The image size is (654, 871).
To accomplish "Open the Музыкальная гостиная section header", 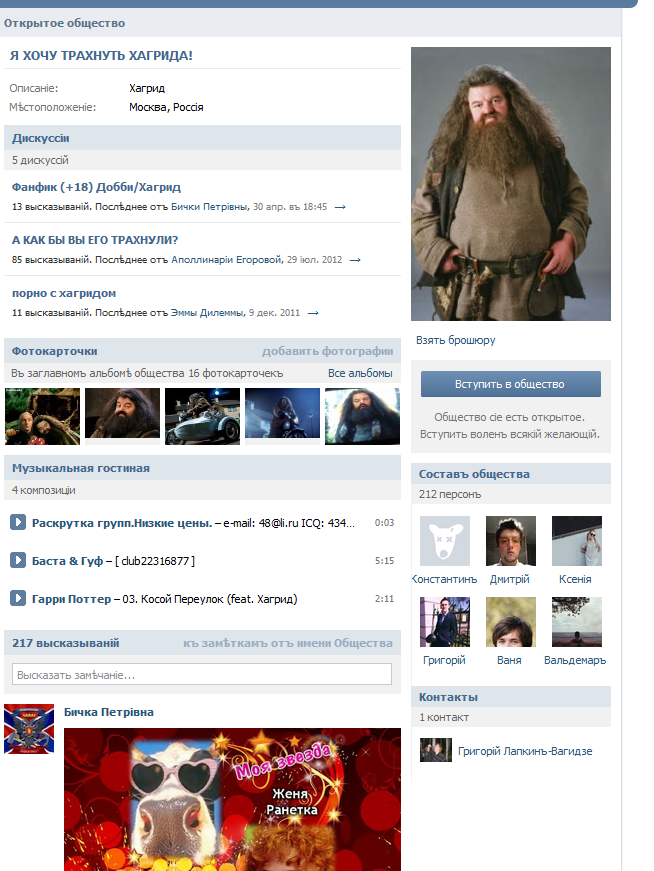I will coord(81,468).
